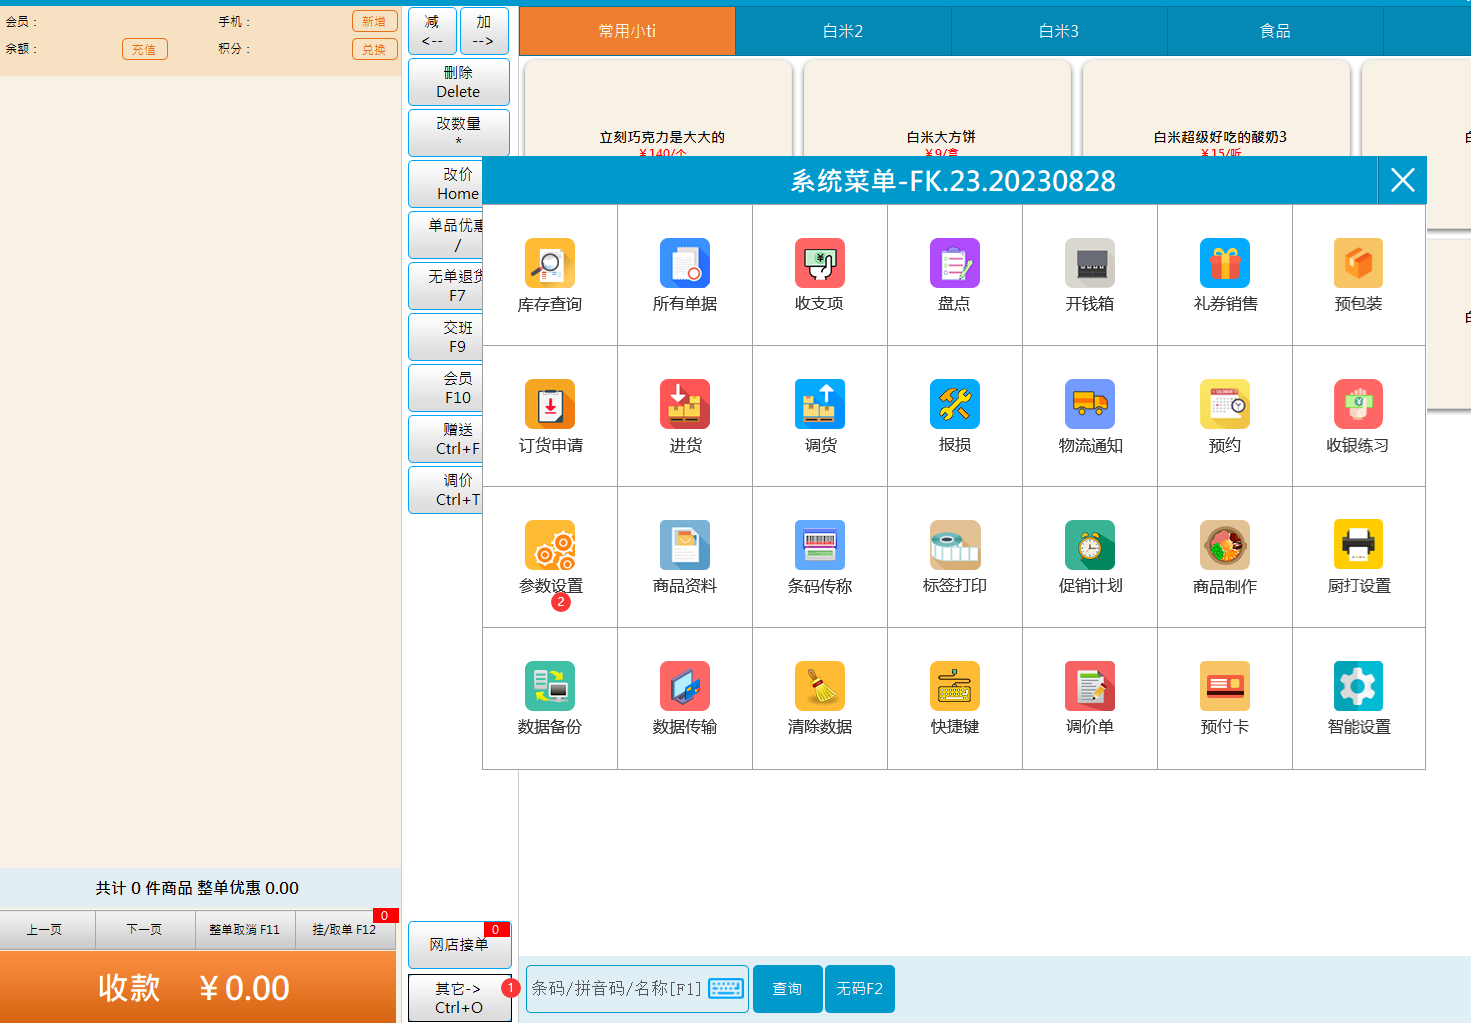
Task: Click 挂/取单 F12 hold order button
Action: [345, 929]
